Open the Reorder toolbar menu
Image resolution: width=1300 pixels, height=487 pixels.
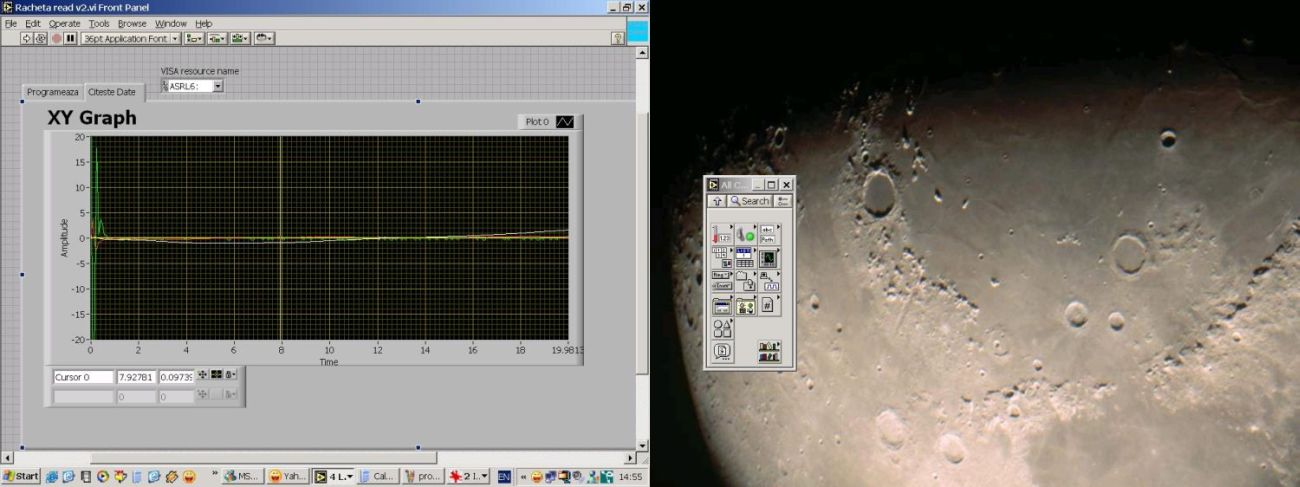coord(264,38)
